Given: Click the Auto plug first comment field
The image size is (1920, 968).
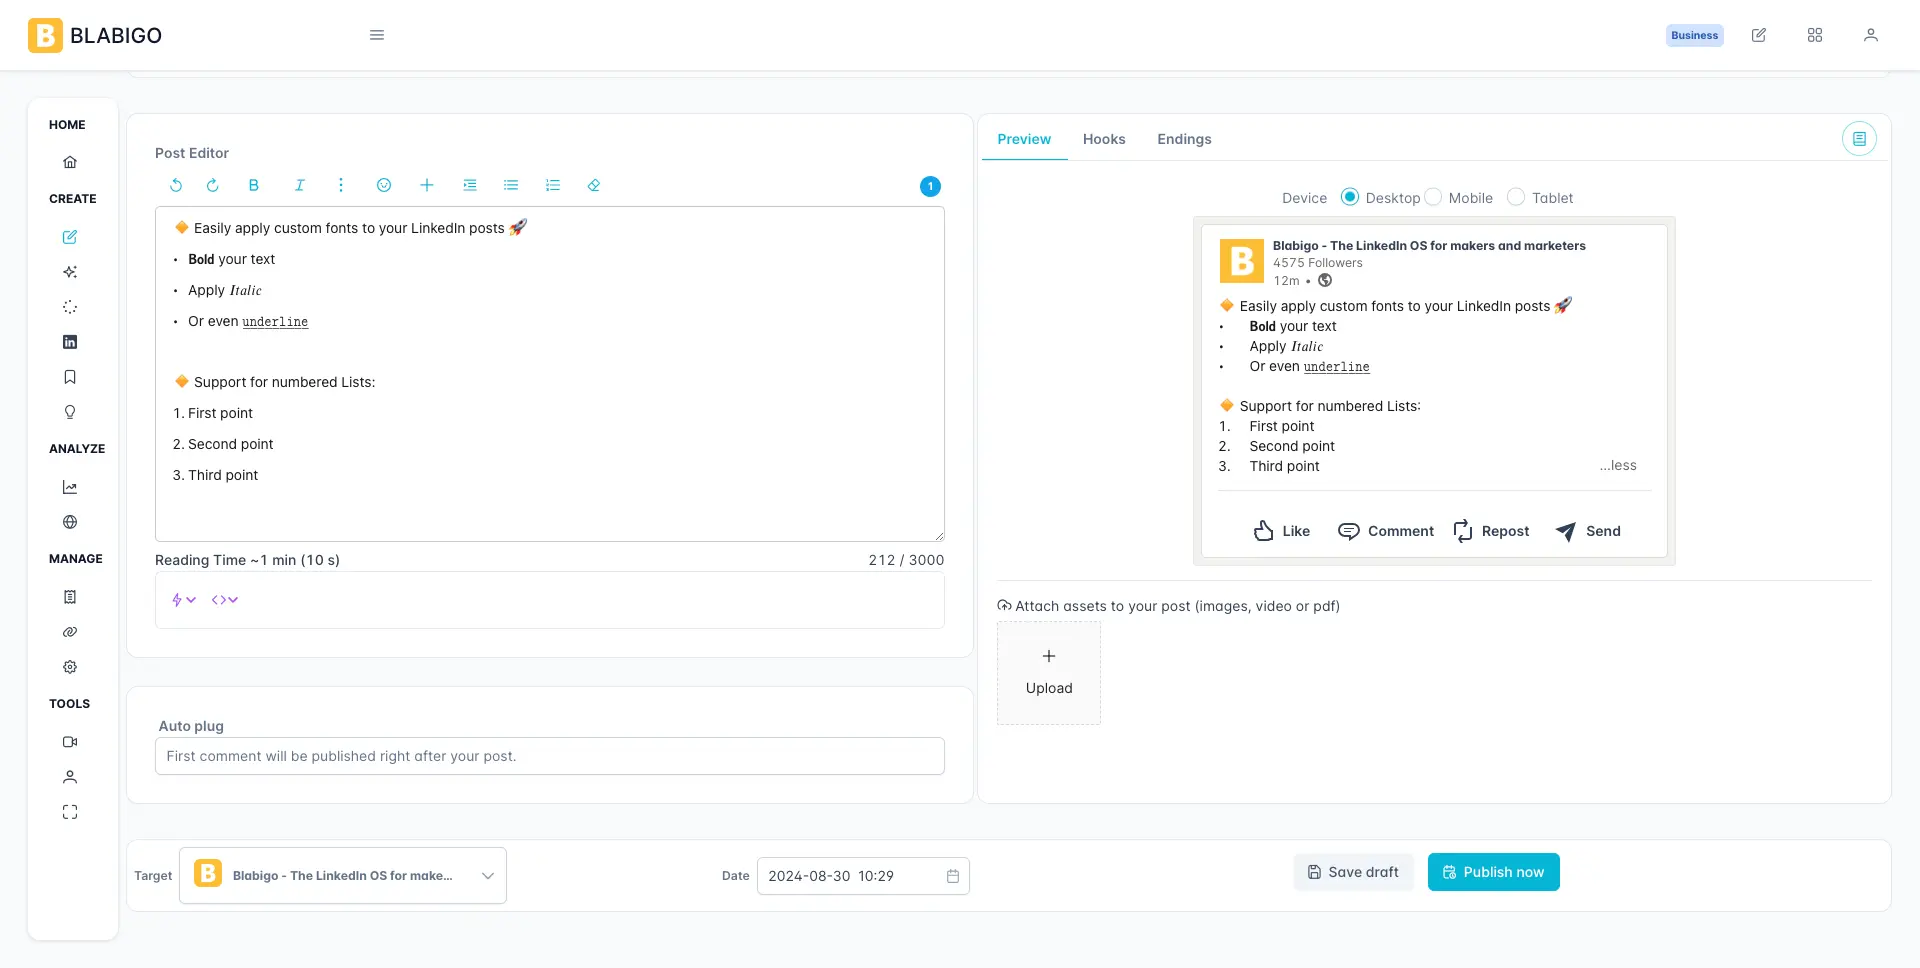Looking at the screenshot, I should 550,756.
